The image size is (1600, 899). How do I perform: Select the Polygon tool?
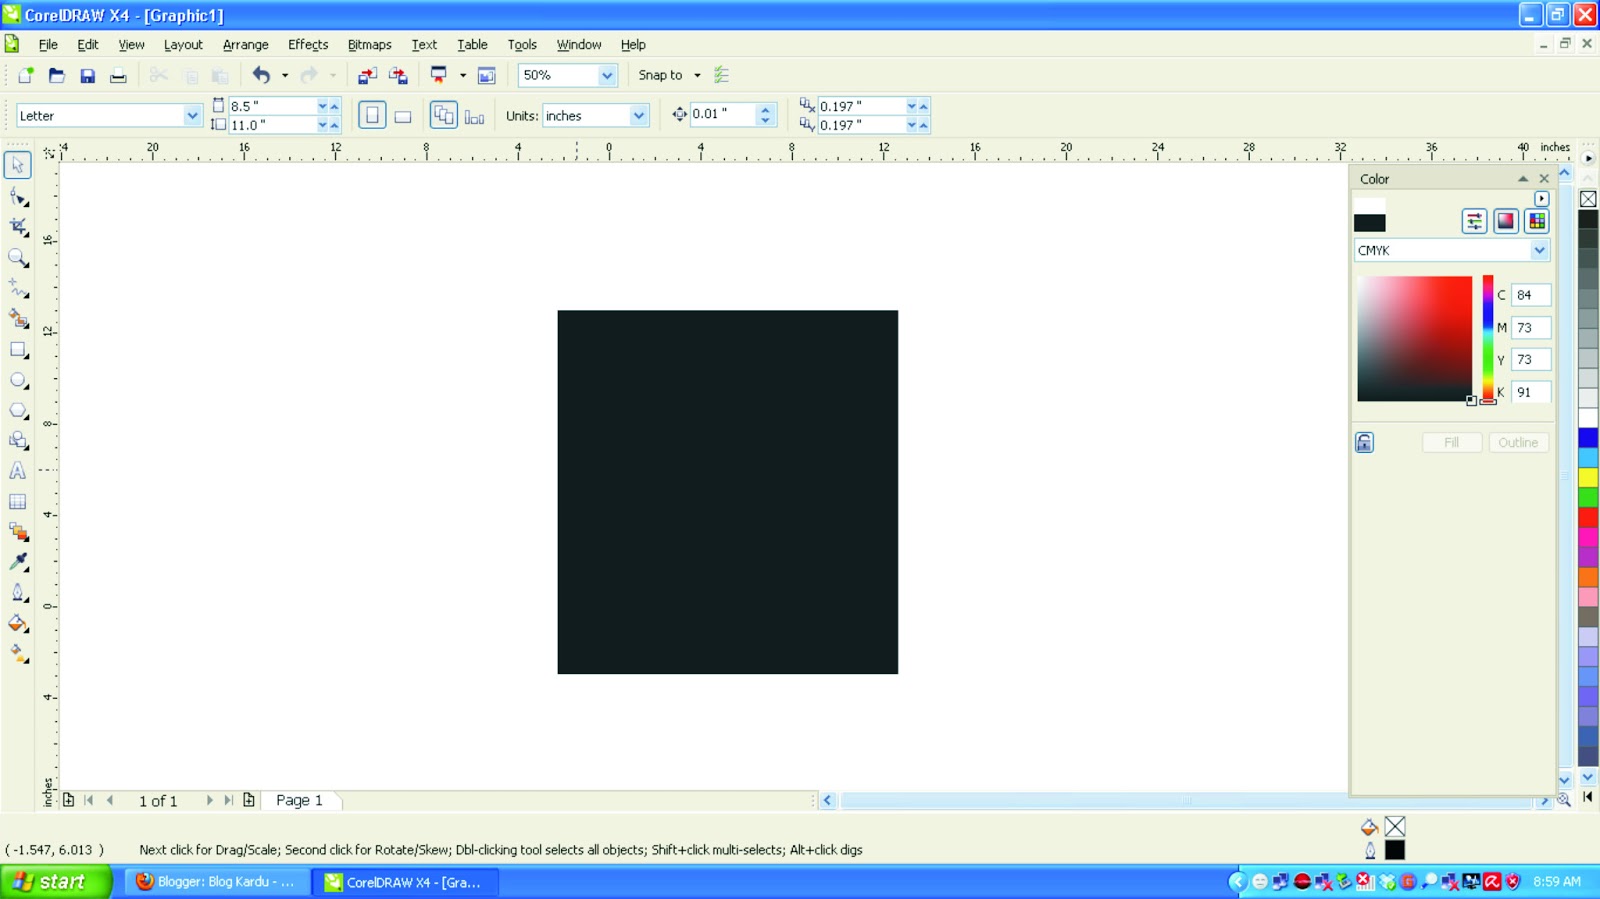18,410
